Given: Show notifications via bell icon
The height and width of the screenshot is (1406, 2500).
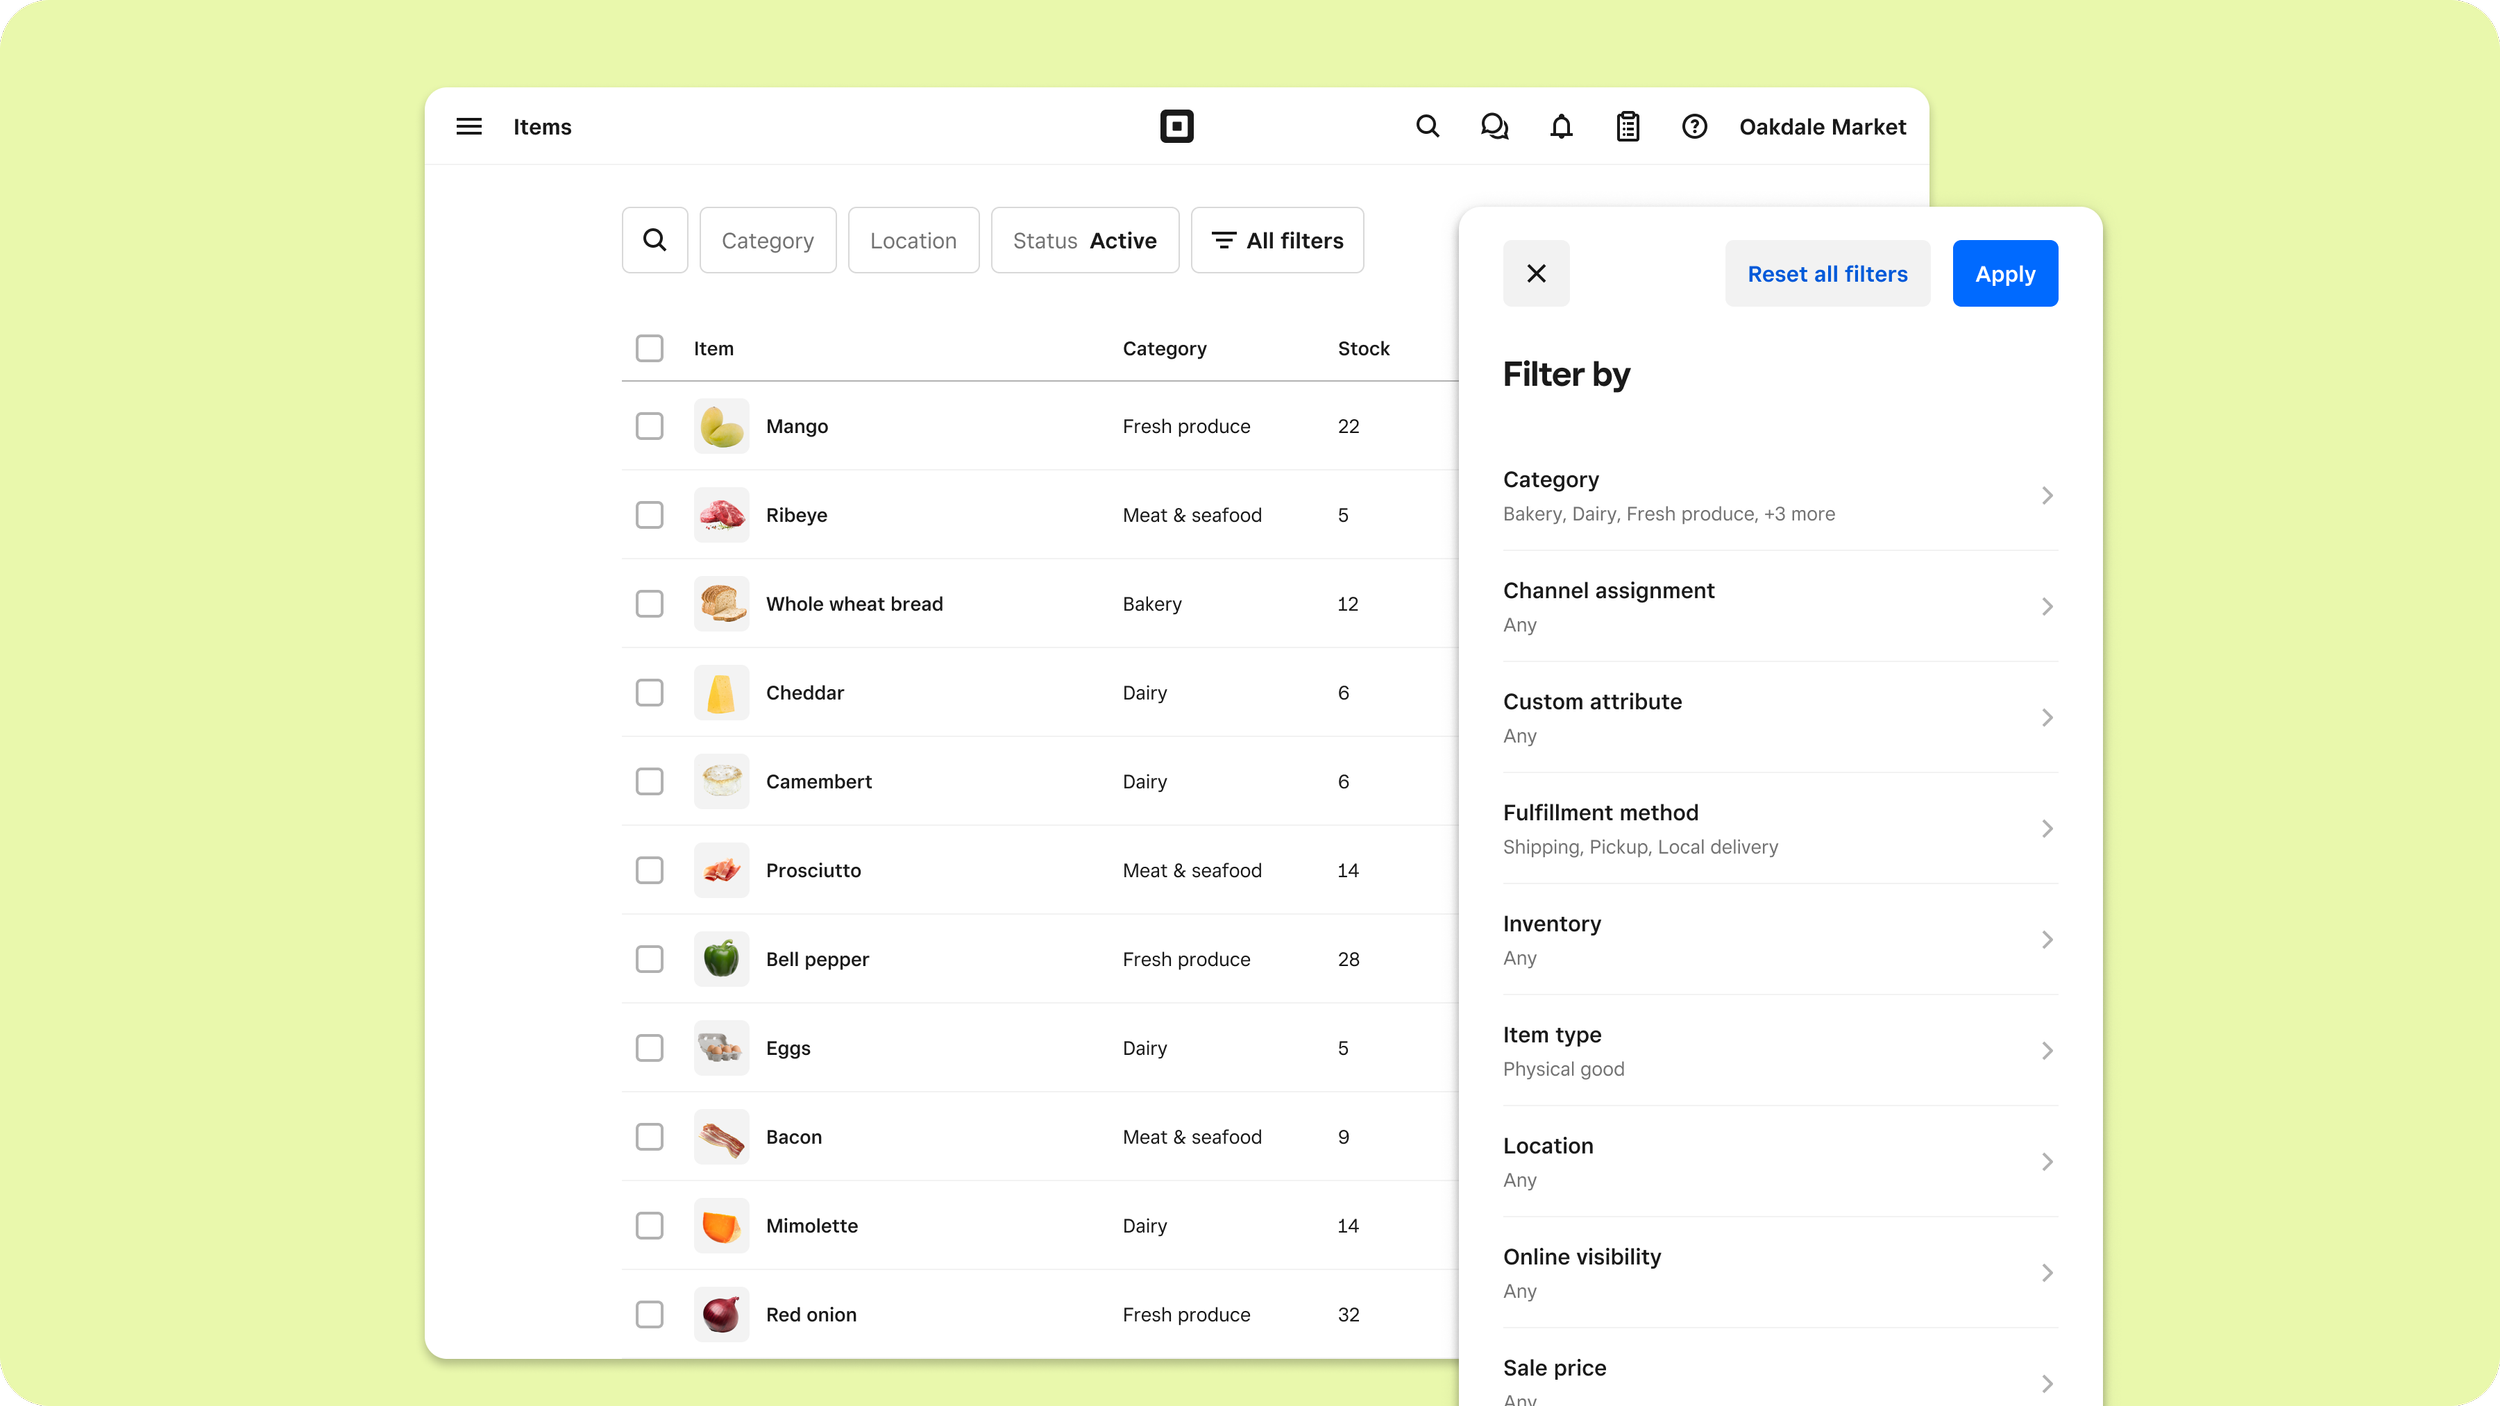Looking at the screenshot, I should click(1561, 127).
